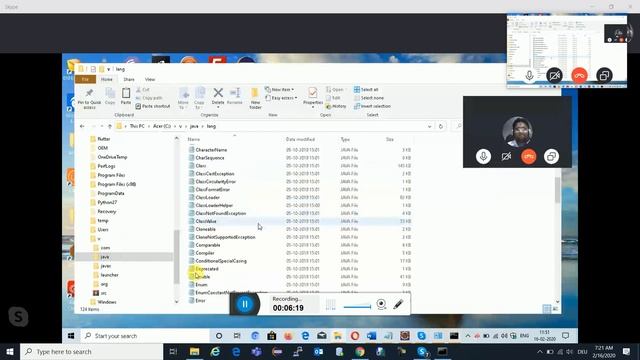Viewport: 640px width, 360px height.
Task: Open New item dropdown
Action: pyautogui.click(x=279, y=89)
